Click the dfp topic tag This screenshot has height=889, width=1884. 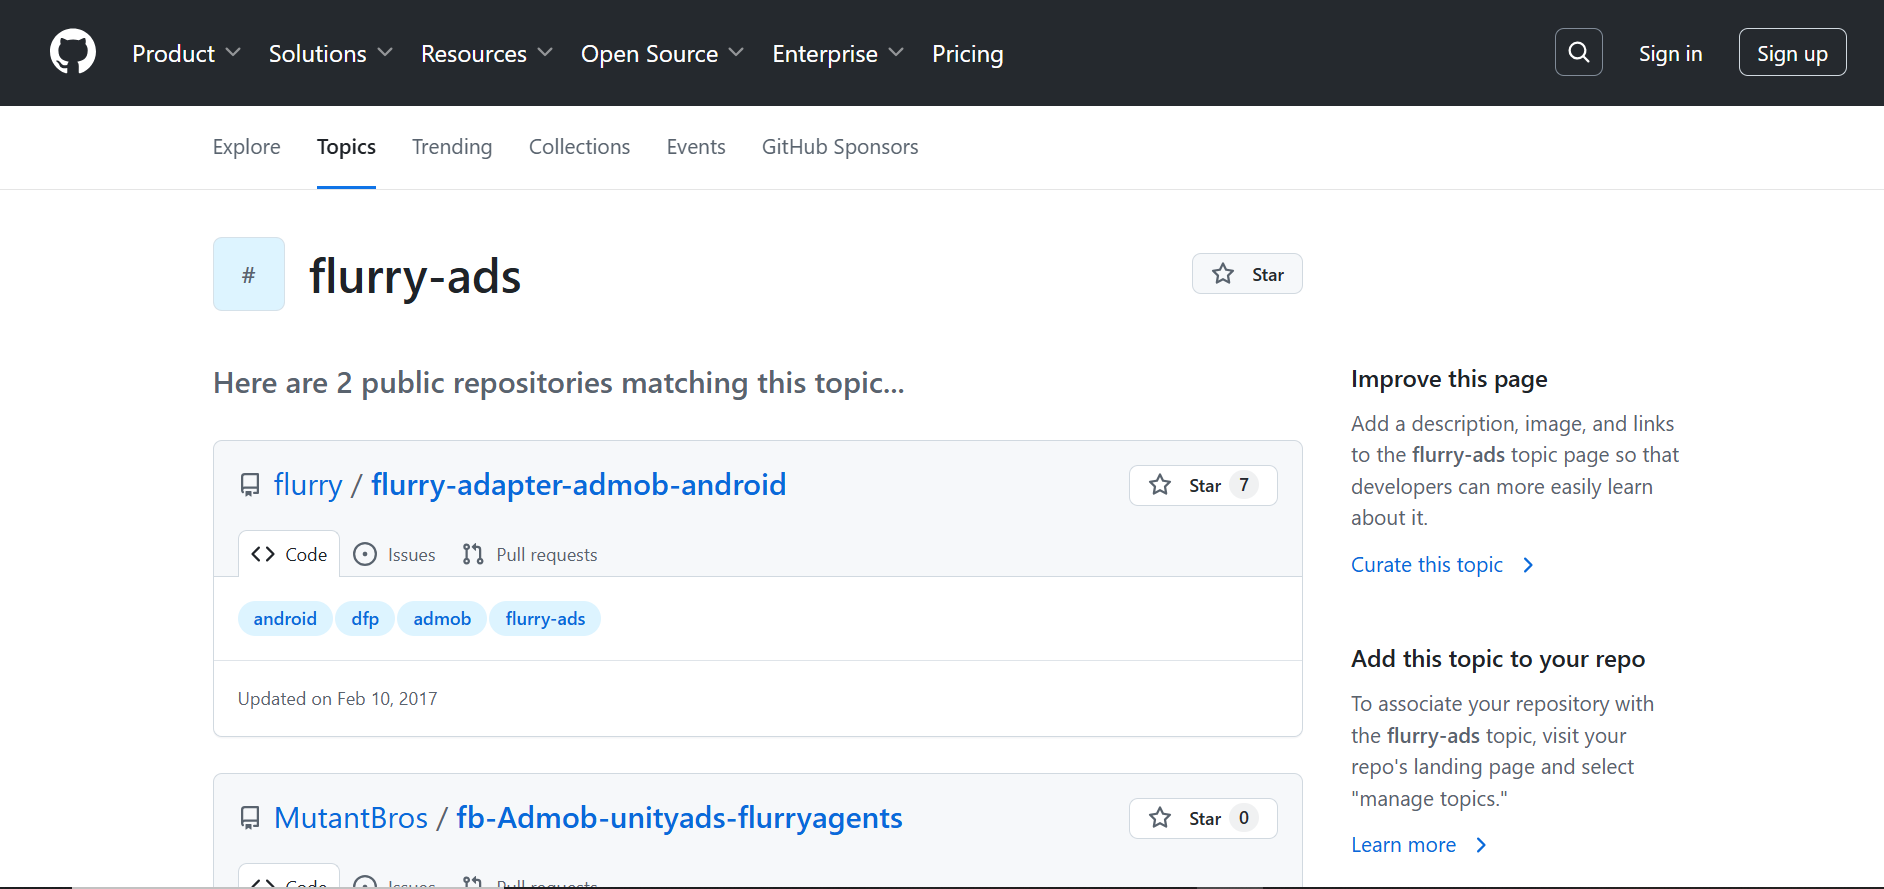365,619
